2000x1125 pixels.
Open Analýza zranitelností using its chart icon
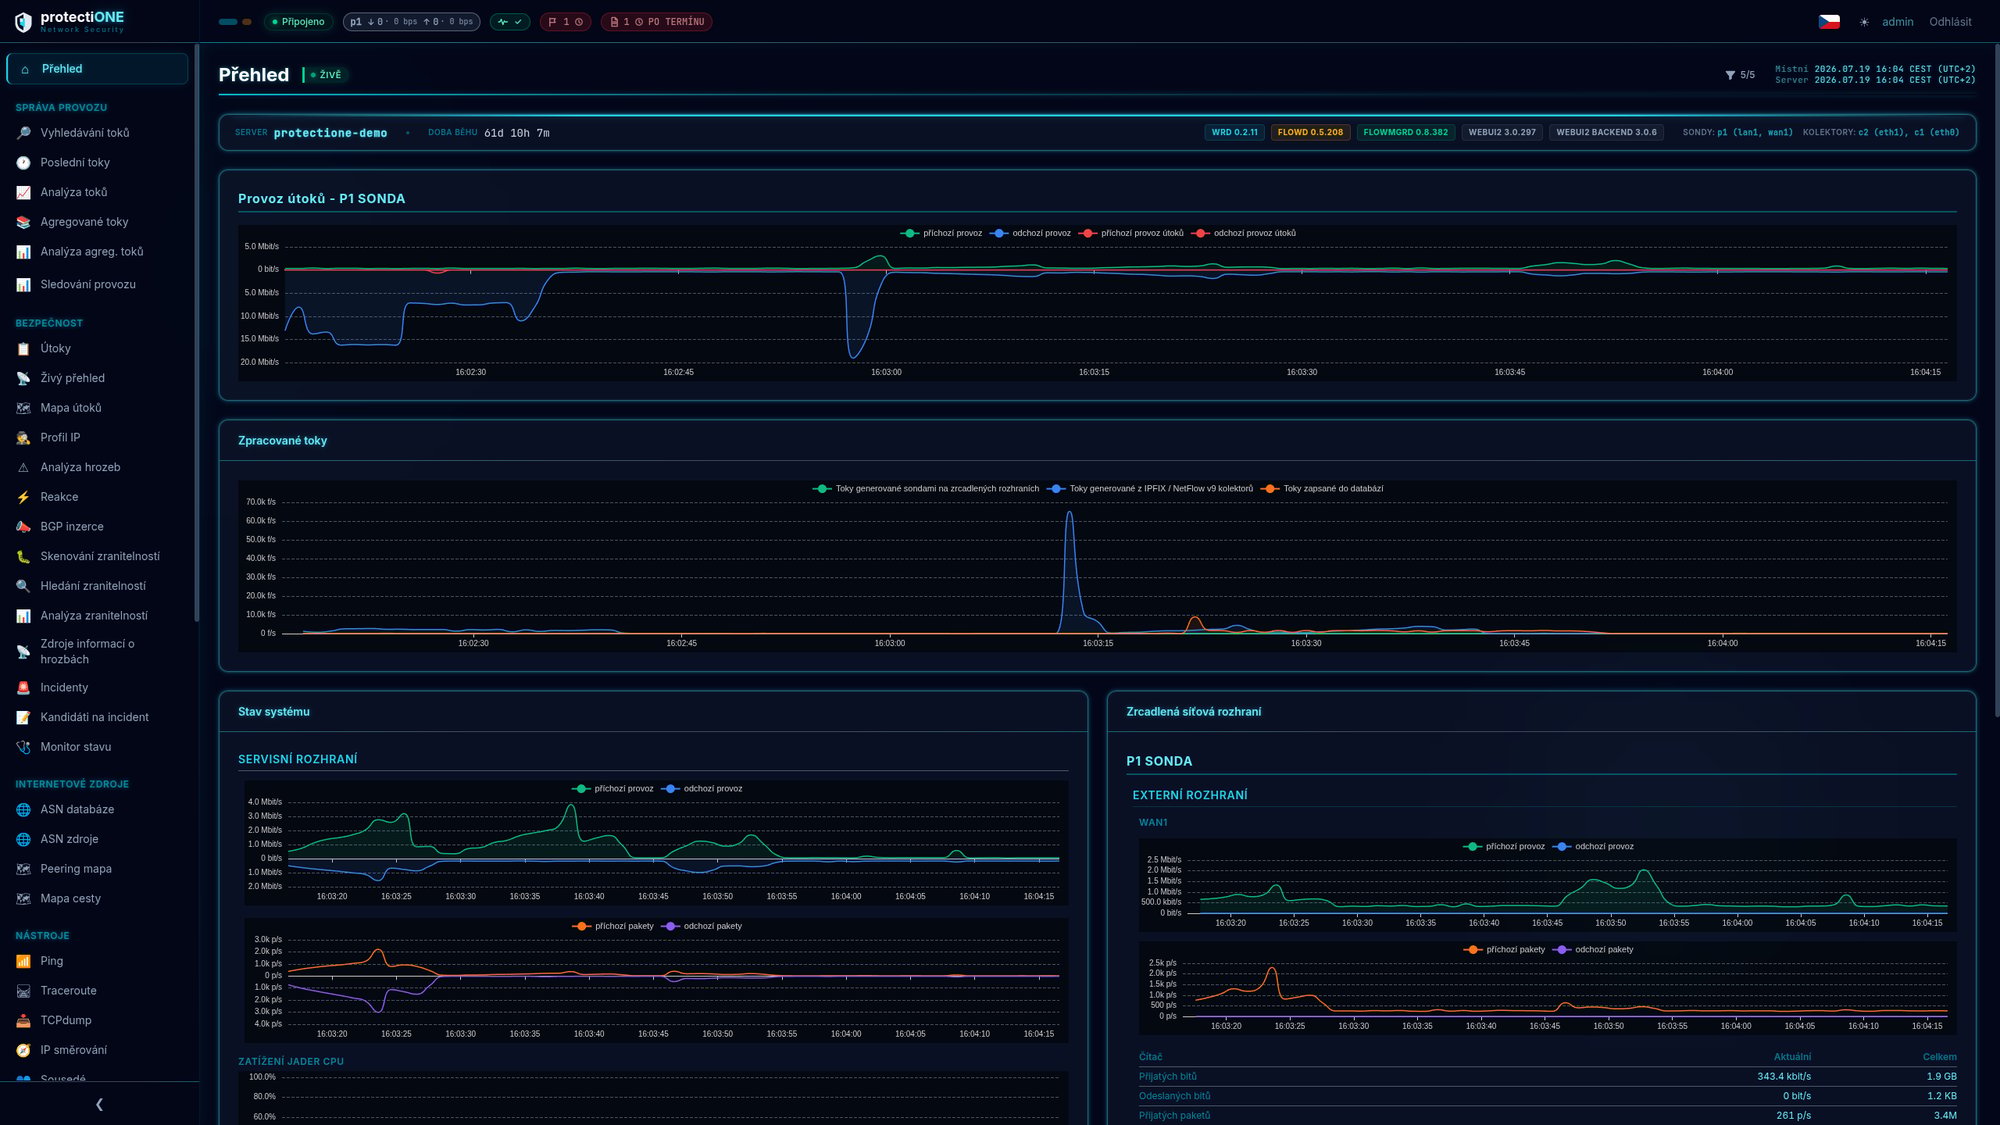[x=23, y=616]
